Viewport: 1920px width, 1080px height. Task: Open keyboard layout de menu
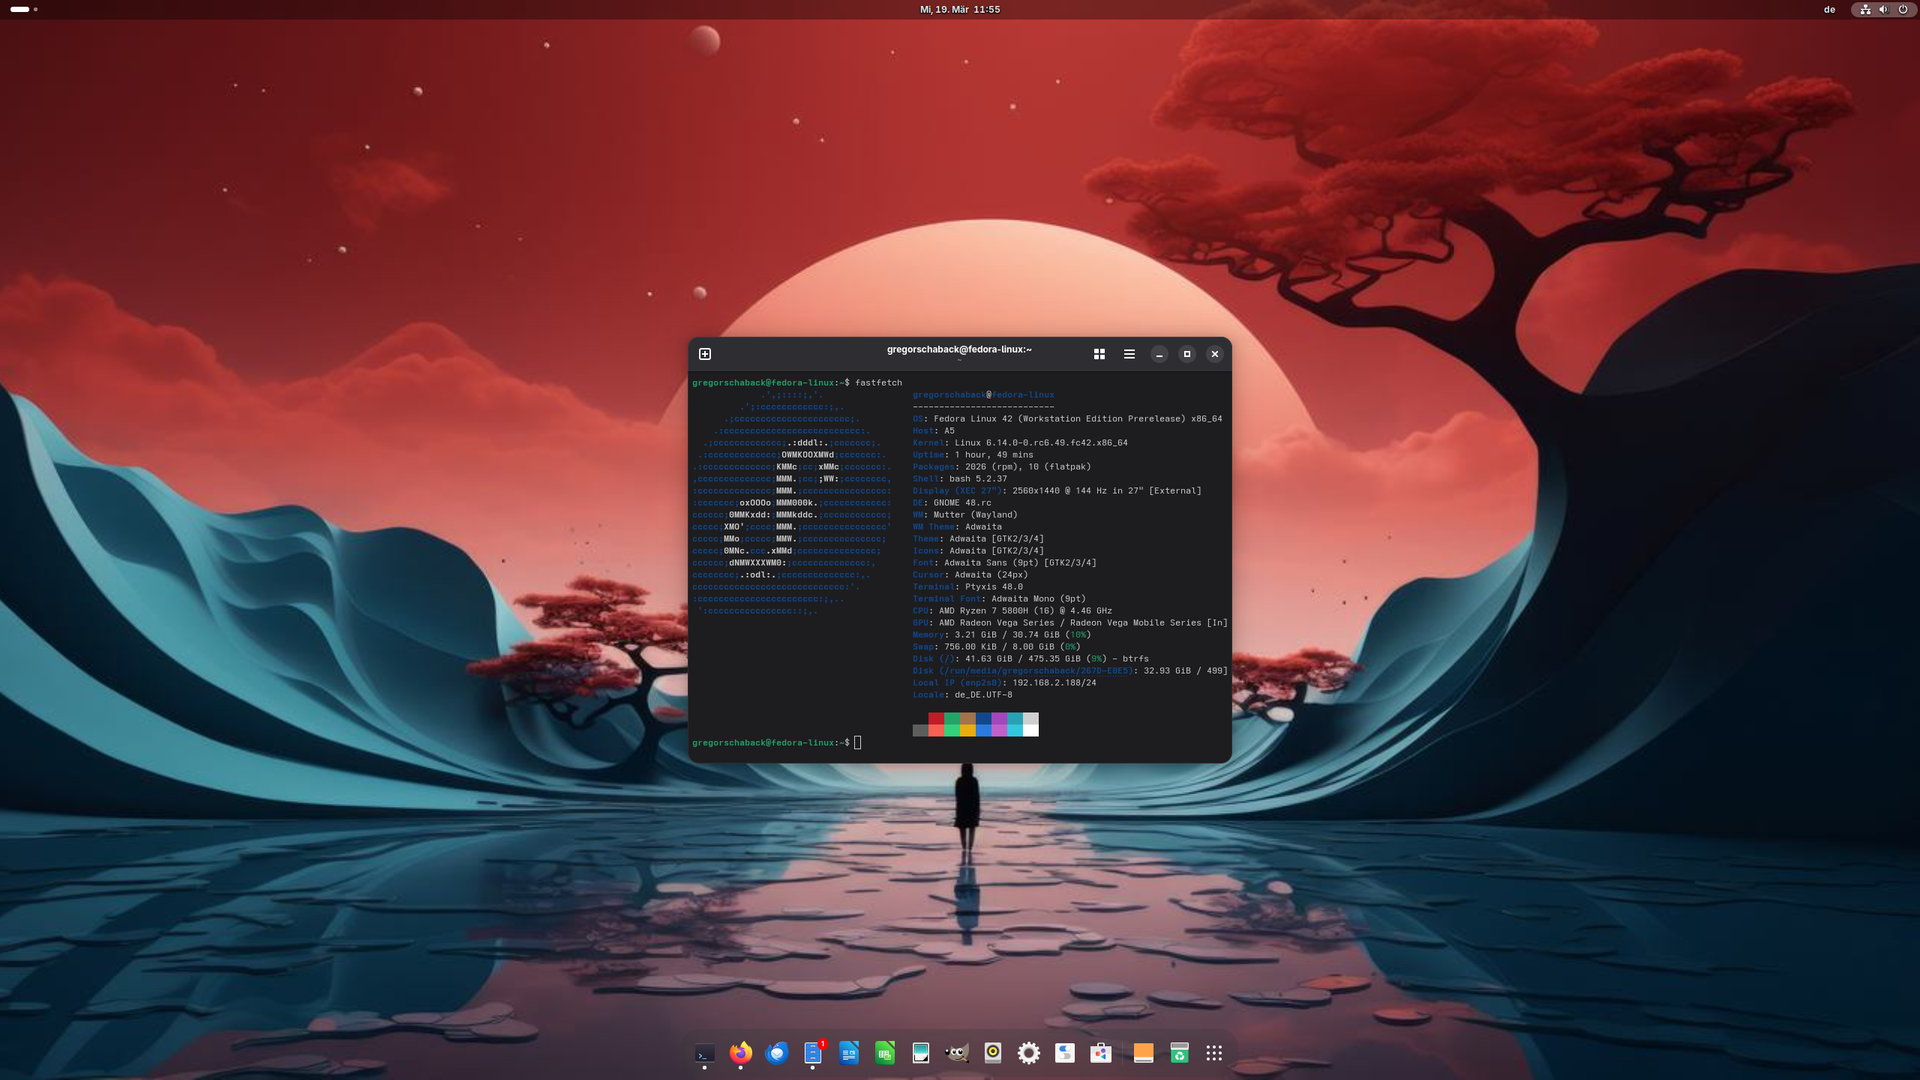tap(1829, 9)
